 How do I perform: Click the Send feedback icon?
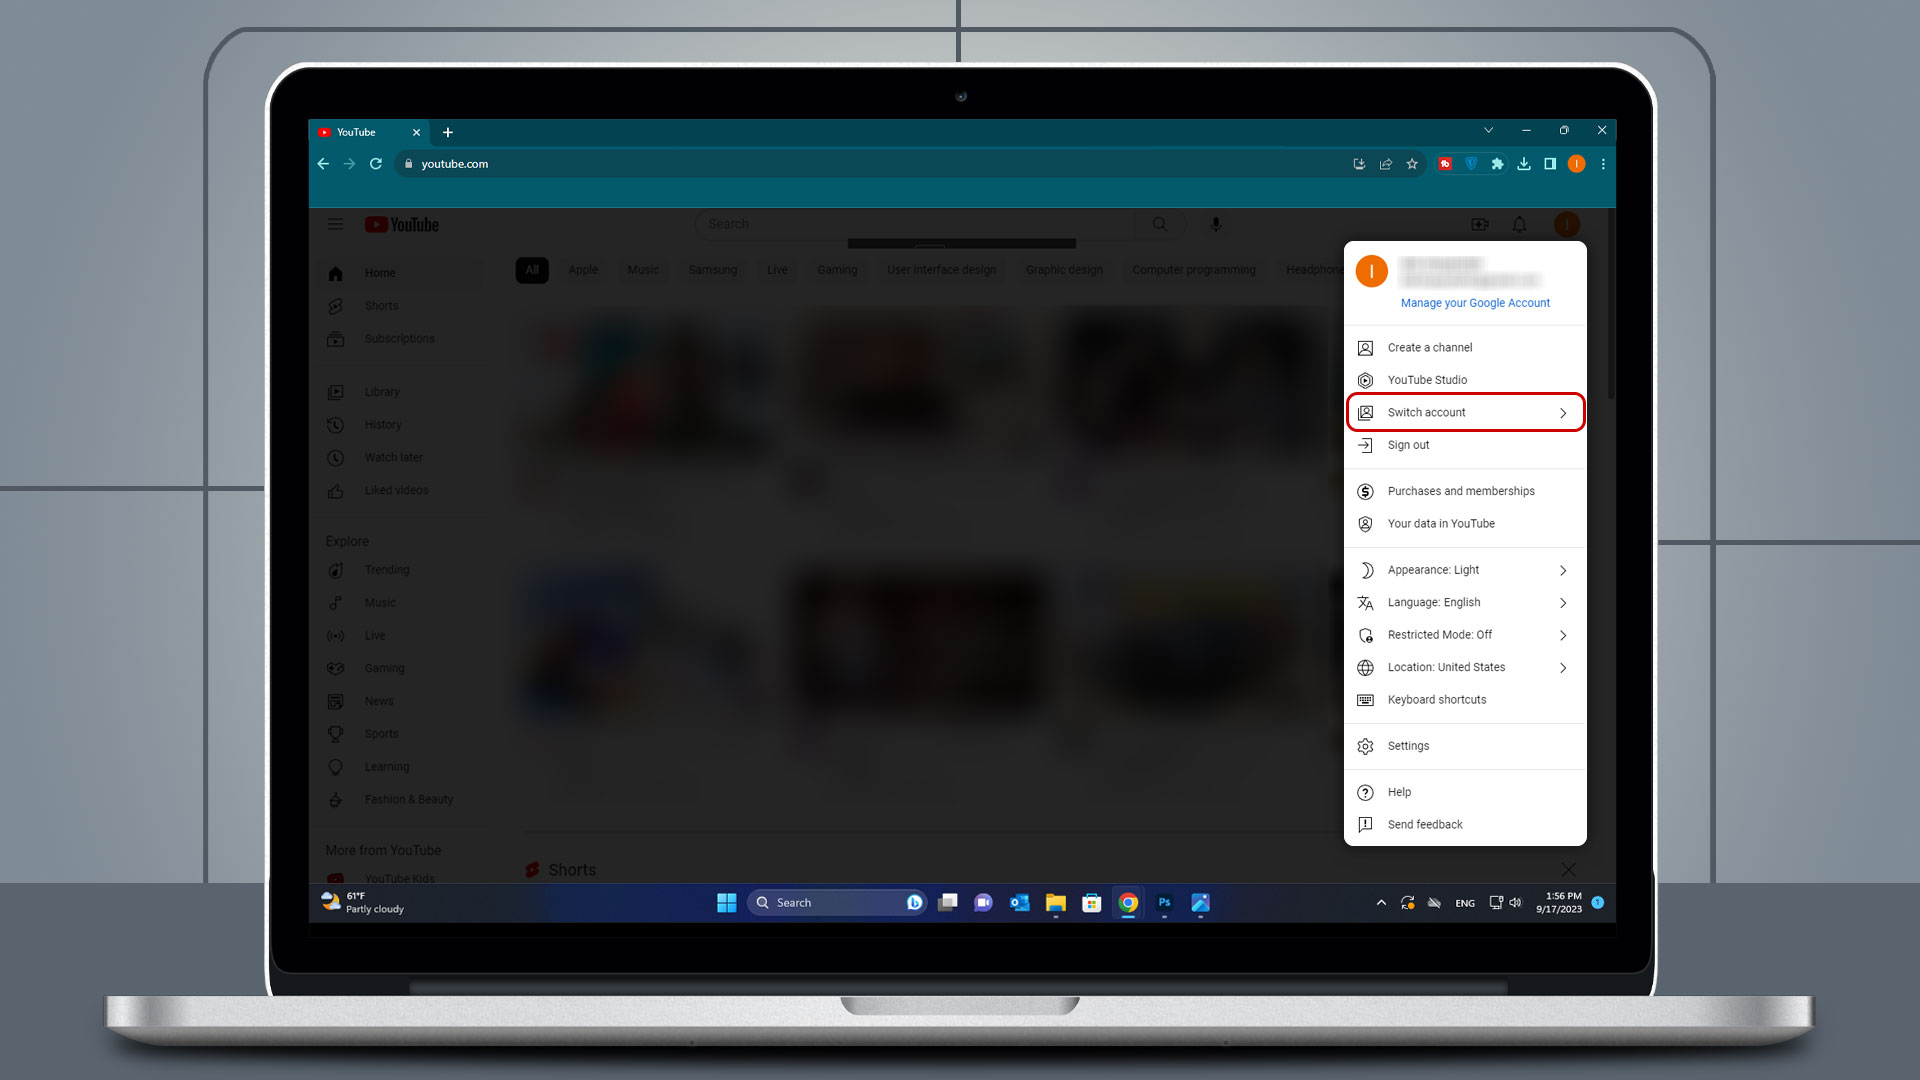tap(1365, 824)
